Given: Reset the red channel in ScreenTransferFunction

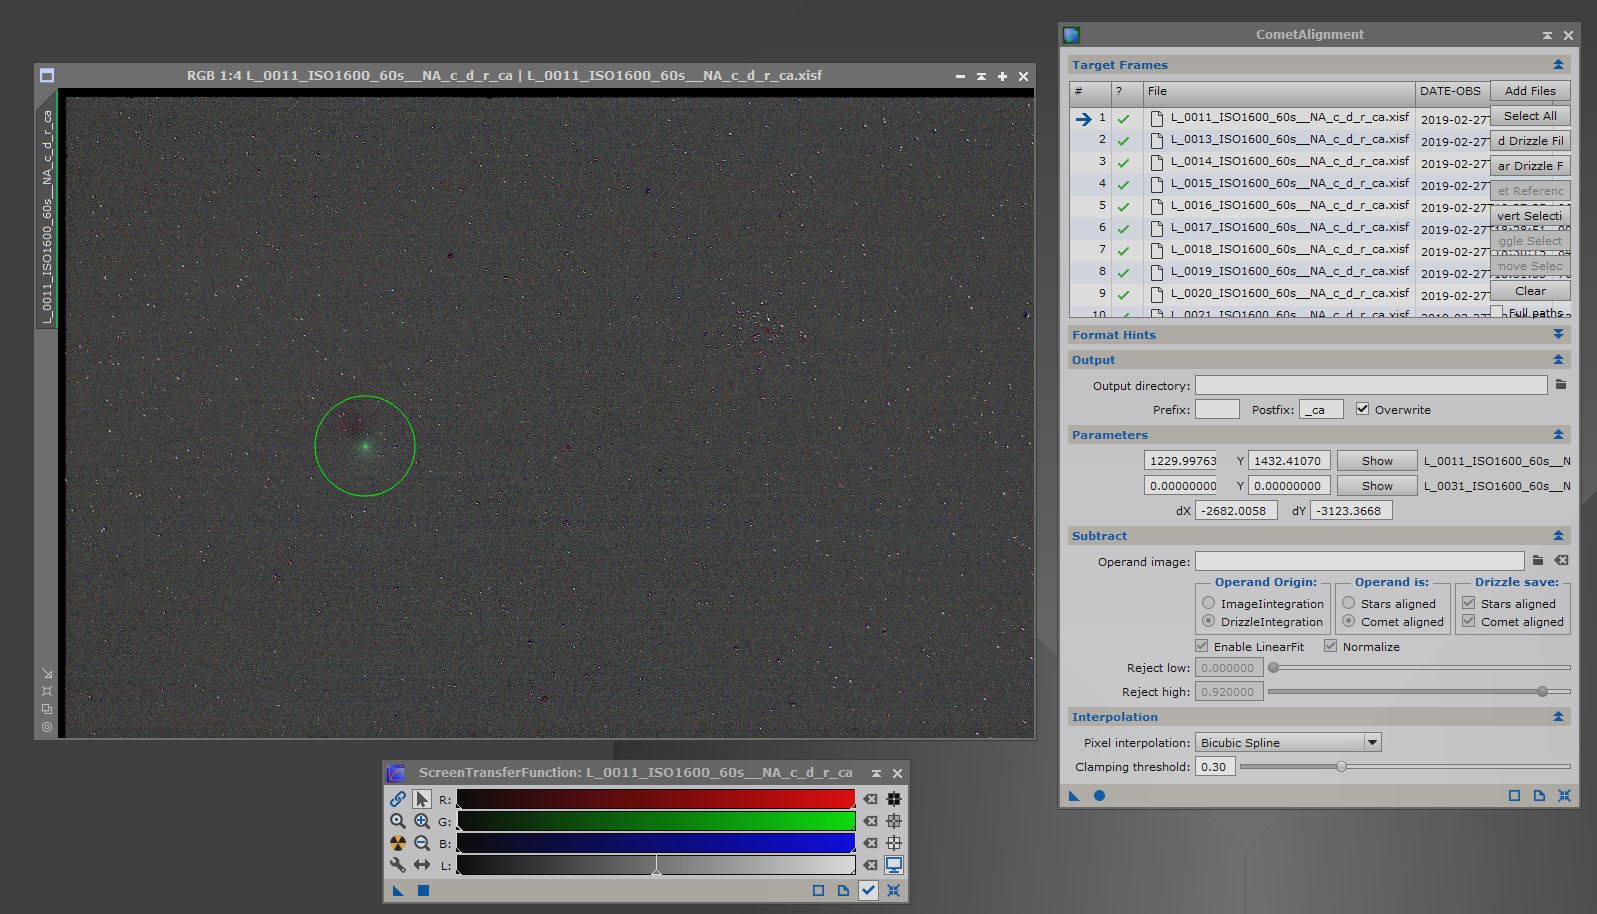Looking at the screenshot, I should pyautogui.click(x=871, y=799).
